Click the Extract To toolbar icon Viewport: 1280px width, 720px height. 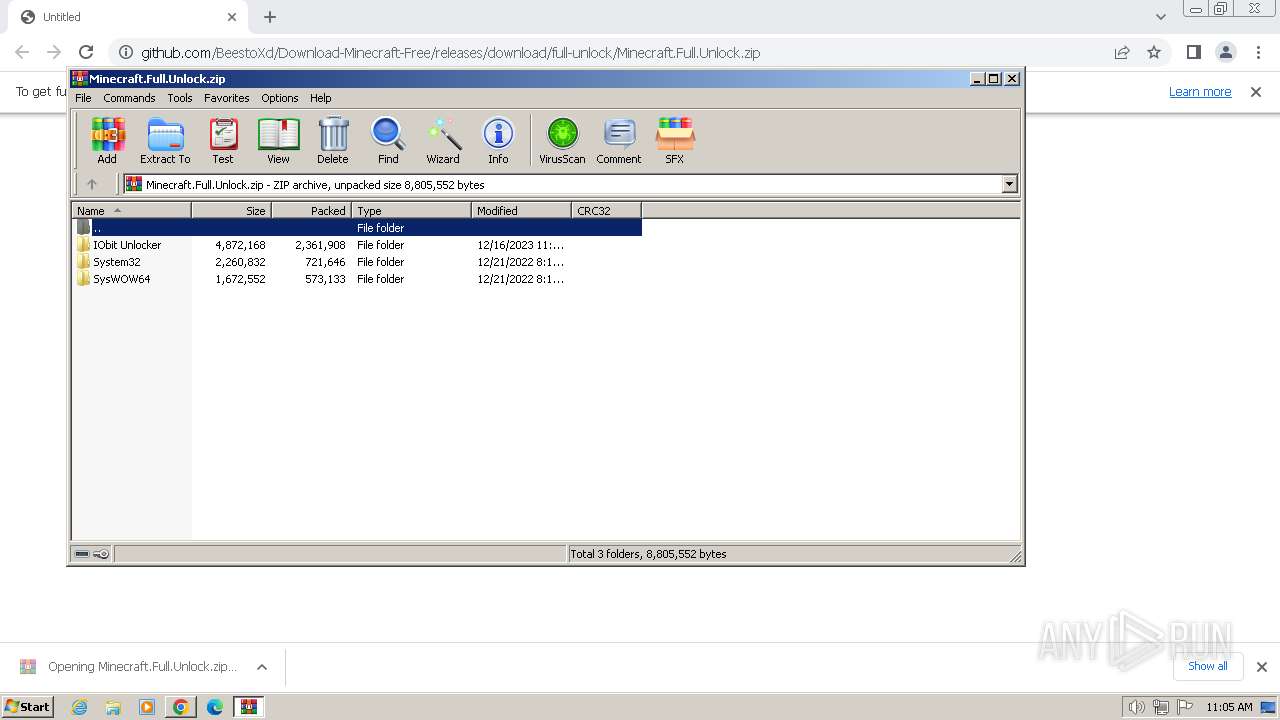pyautogui.click(x=165, y=141)
